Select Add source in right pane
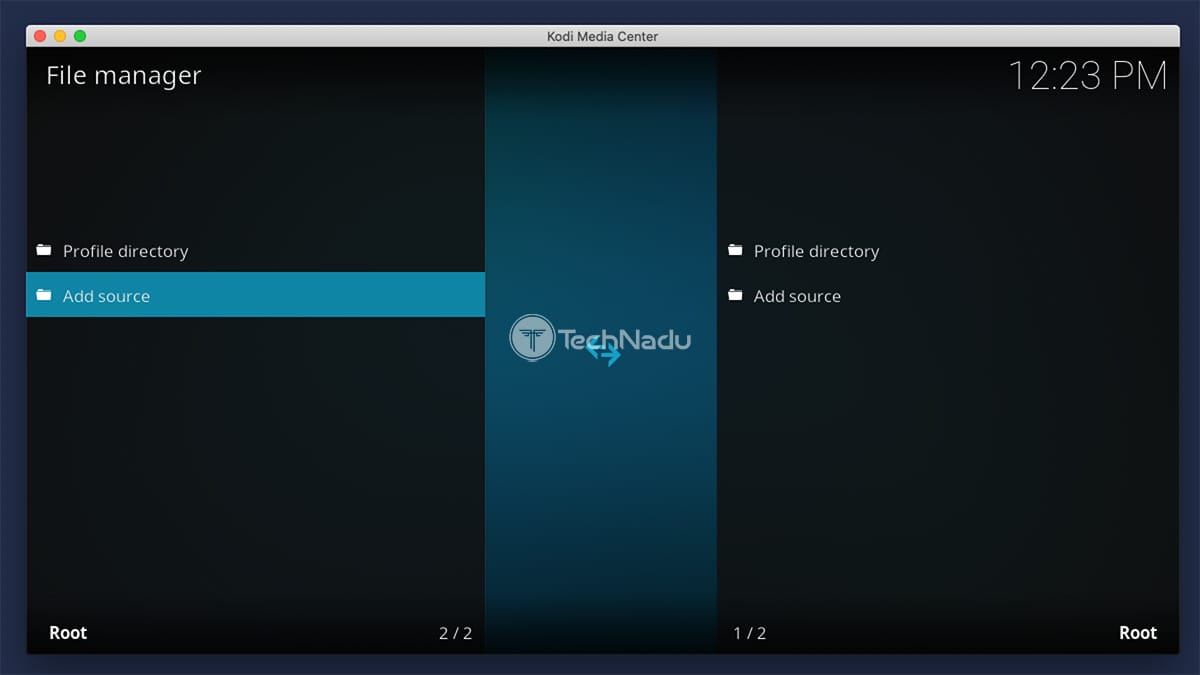The height and width of the screenshot is (675, 1200). 946,295
